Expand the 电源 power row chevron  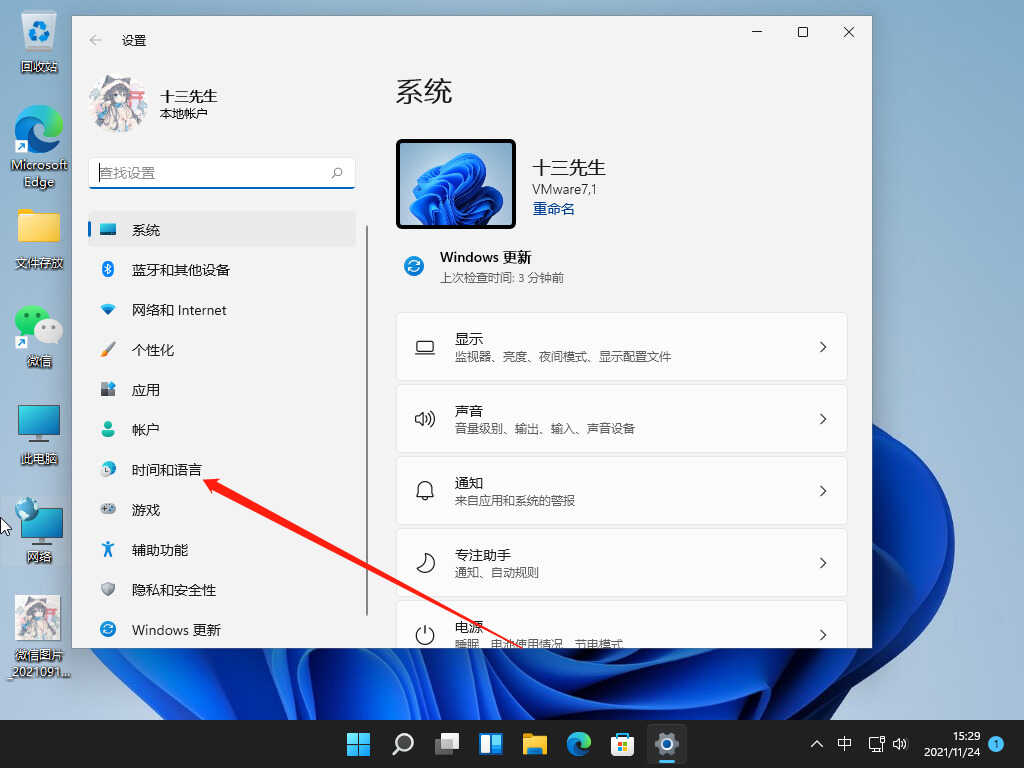[823, 635]
